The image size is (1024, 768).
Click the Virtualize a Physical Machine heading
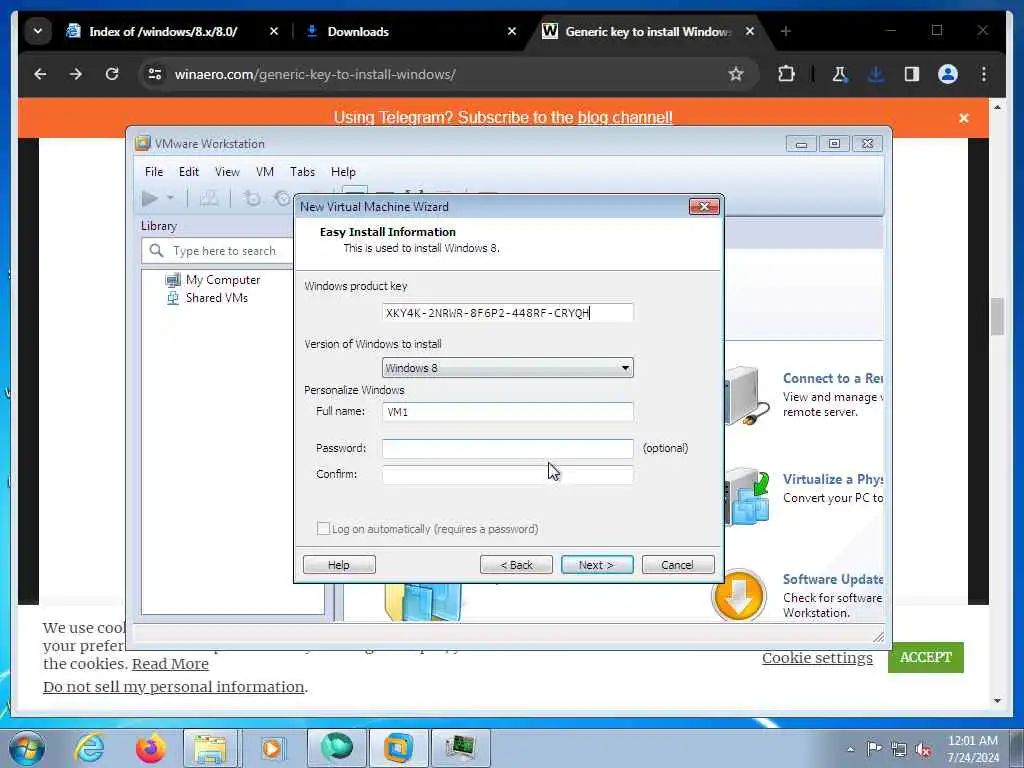tap(833, 479)
